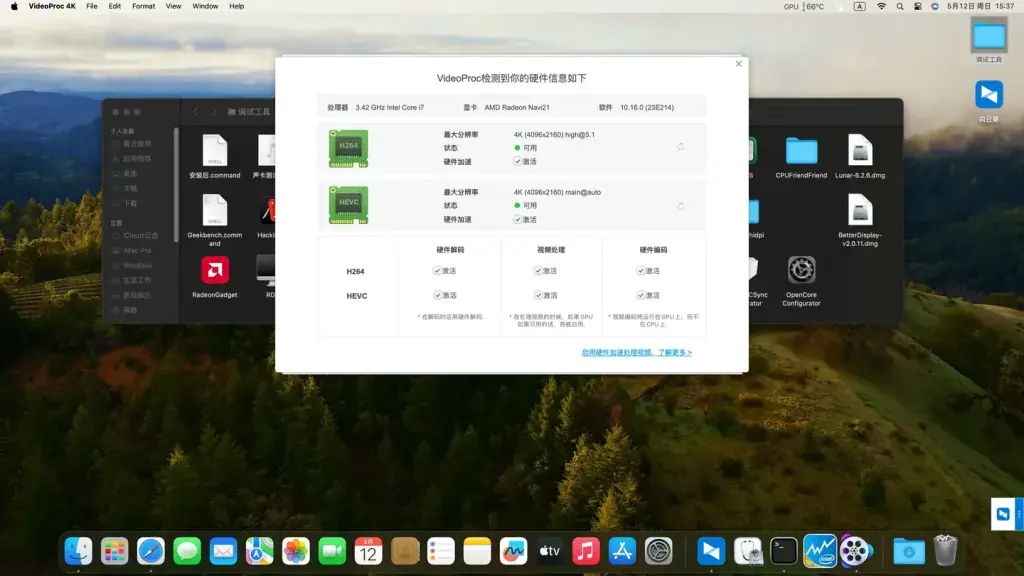Select Lunar-6.2.6.dmg in Finder window
The width and height of the screenshot is (1024, 576).
[859, 156]
